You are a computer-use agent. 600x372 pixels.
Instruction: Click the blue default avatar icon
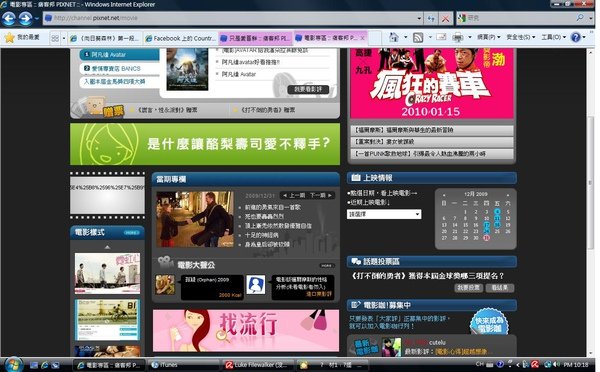click(256, 285)
